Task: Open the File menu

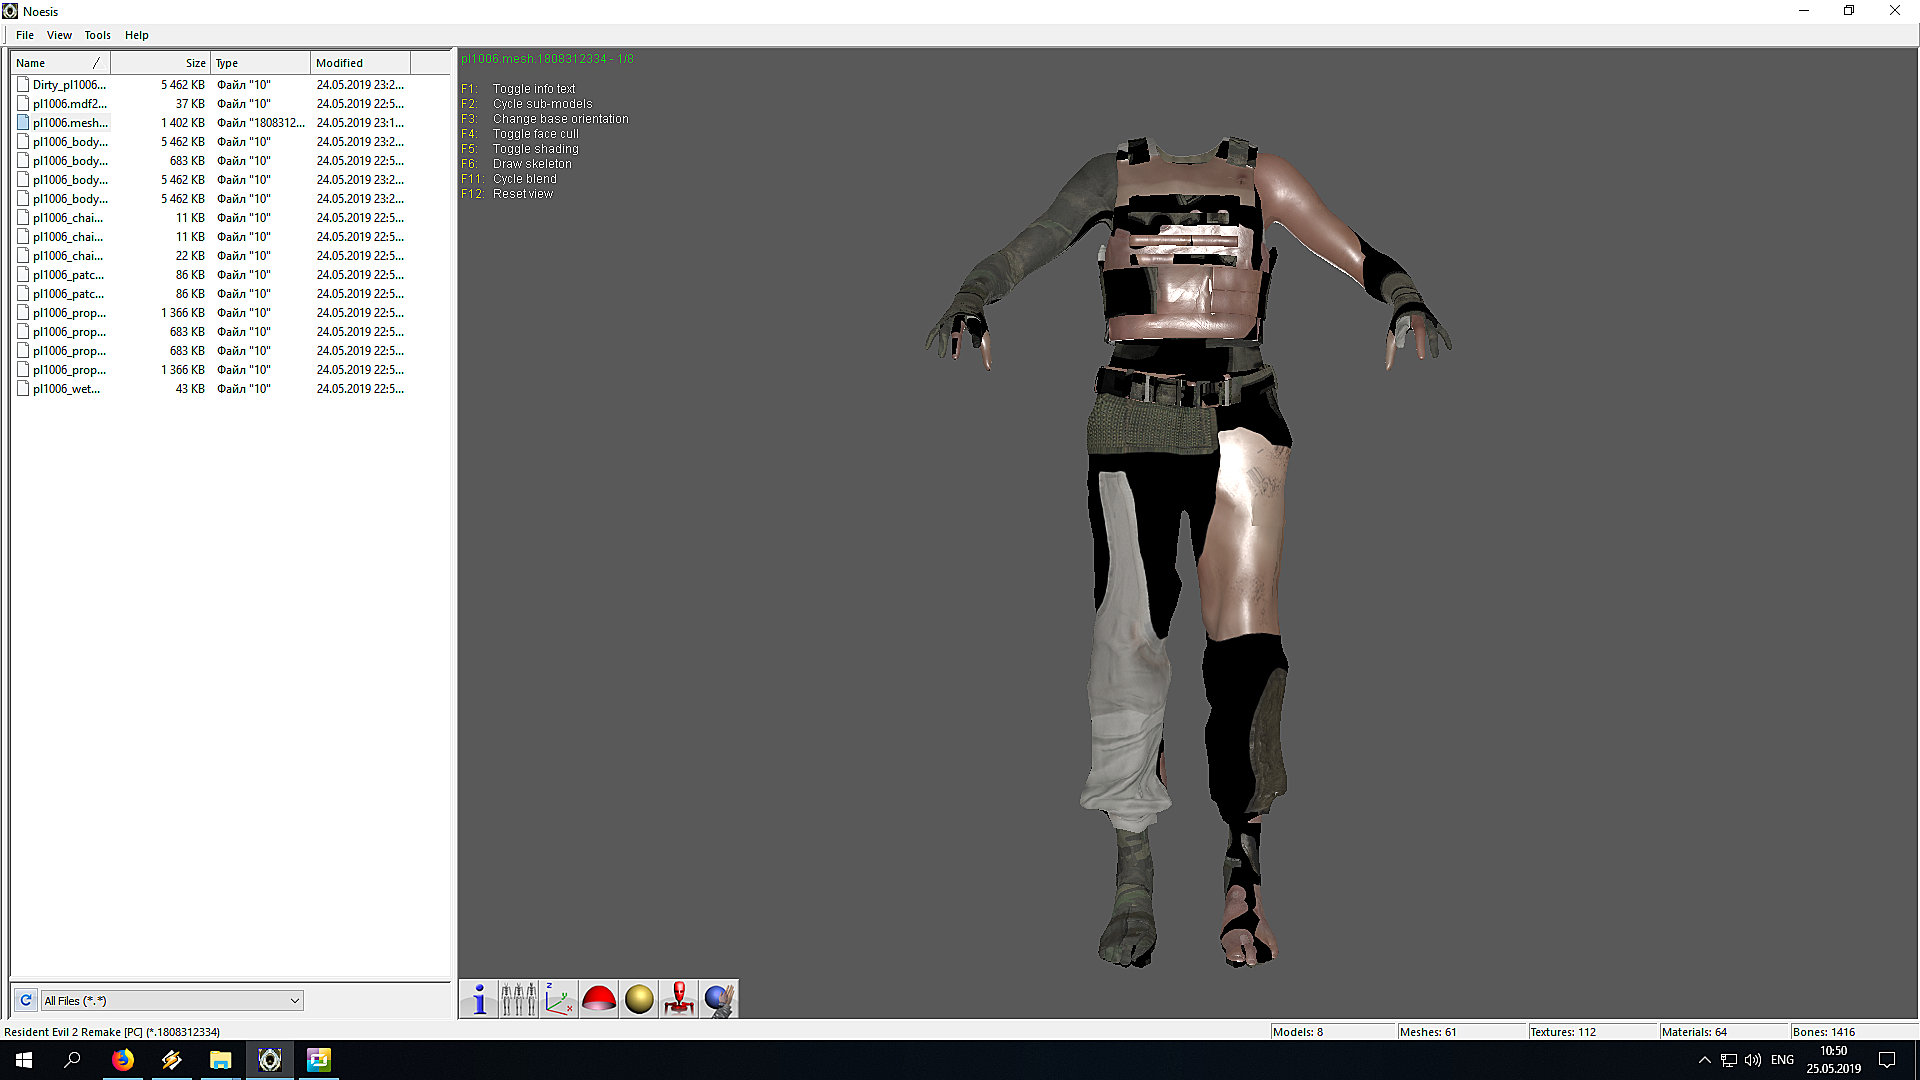Action: [x=25, y=35]
